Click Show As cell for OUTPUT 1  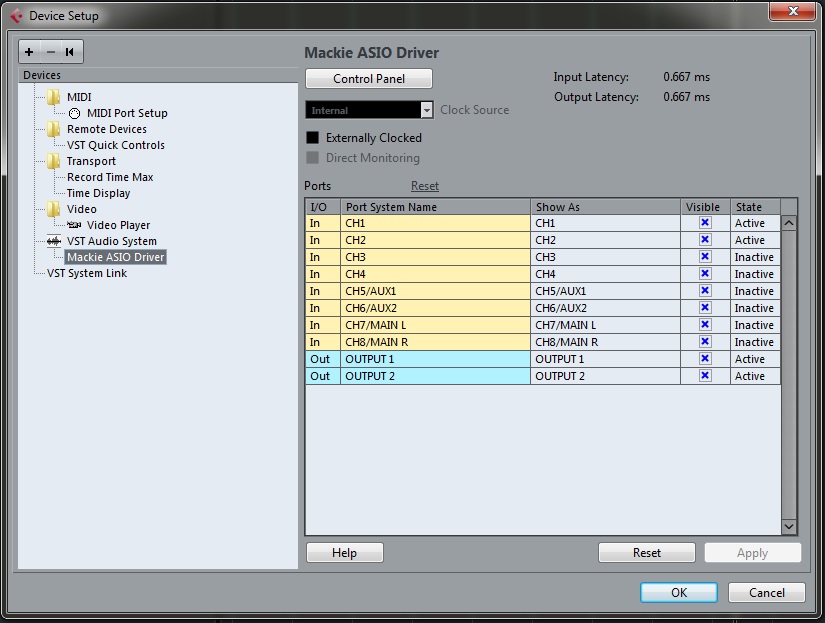click(606, 359)
